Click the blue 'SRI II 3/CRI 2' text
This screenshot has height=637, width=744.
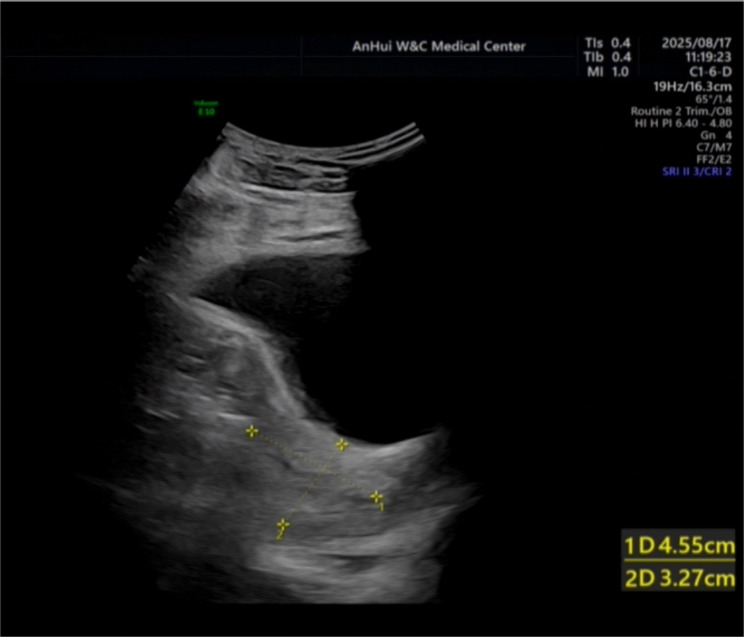coord(697,172)
